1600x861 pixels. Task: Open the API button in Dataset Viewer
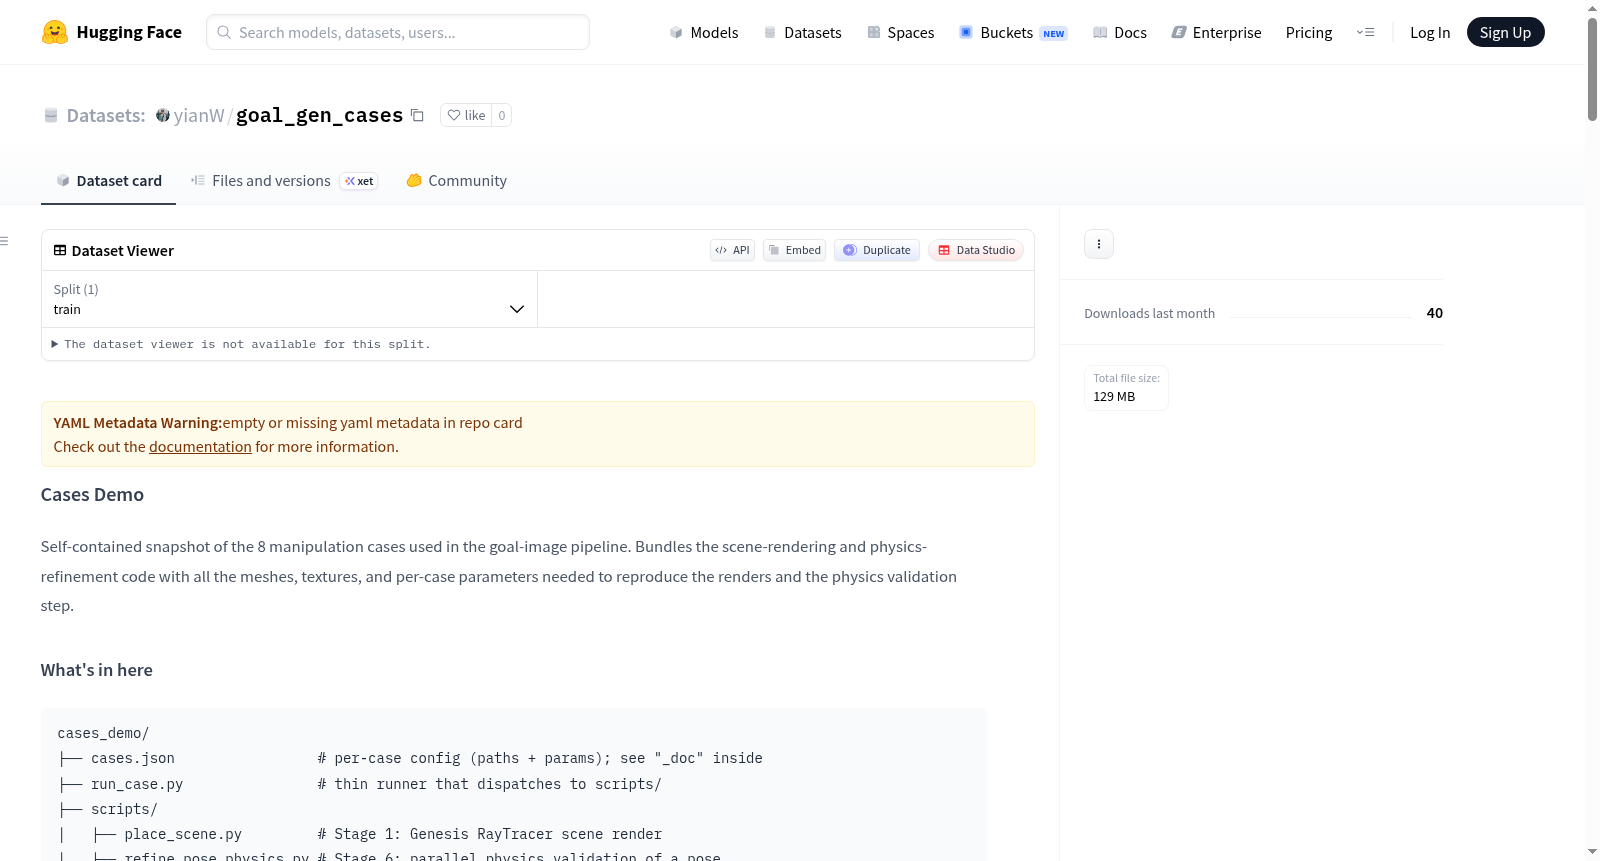pos(733,250)
